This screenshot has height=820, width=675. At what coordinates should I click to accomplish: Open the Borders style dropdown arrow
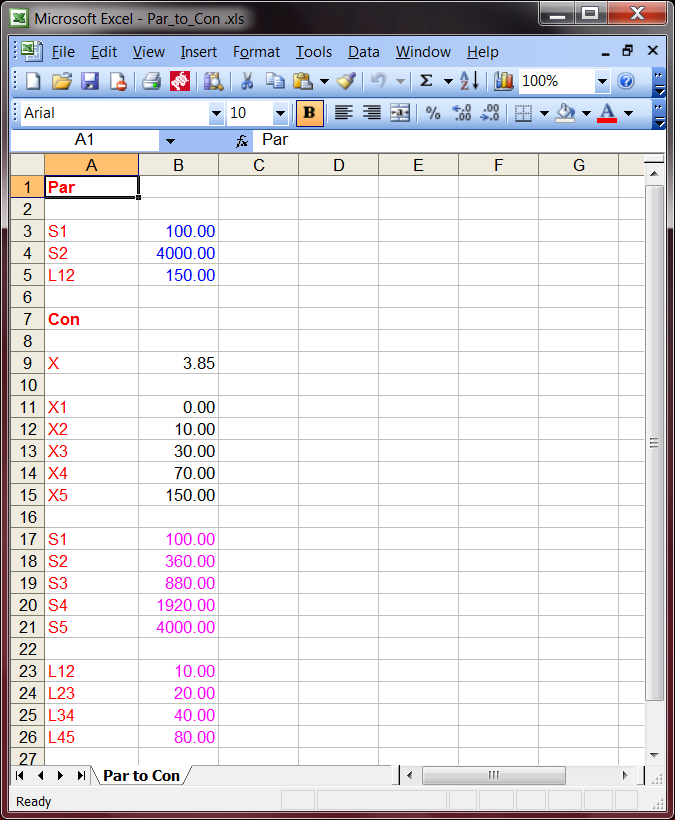pos(544,112)
